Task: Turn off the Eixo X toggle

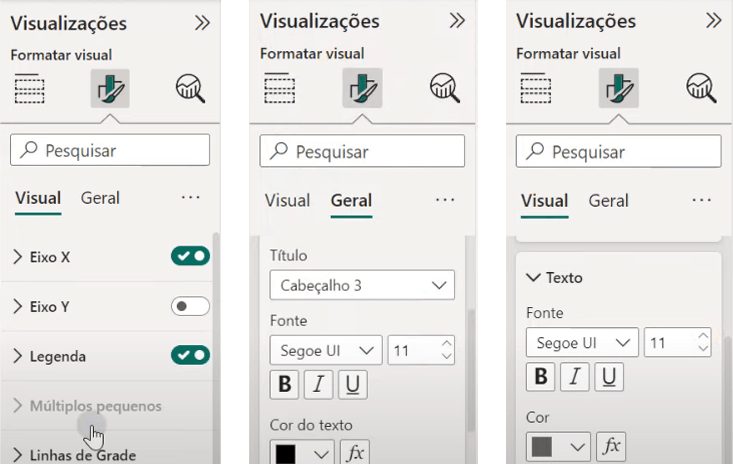Action: [190, 256]
